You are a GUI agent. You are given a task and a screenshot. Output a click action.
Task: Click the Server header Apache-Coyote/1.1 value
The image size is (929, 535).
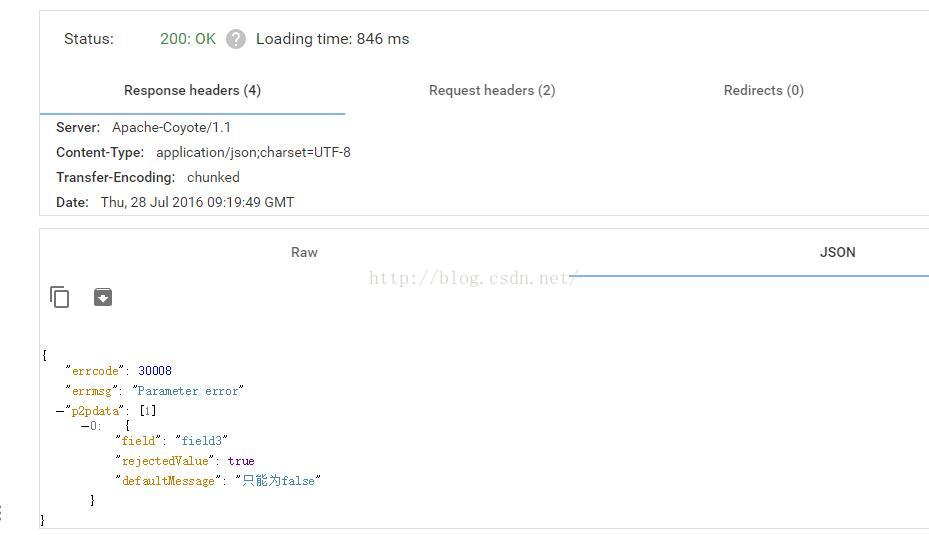(x=171, y=127)
